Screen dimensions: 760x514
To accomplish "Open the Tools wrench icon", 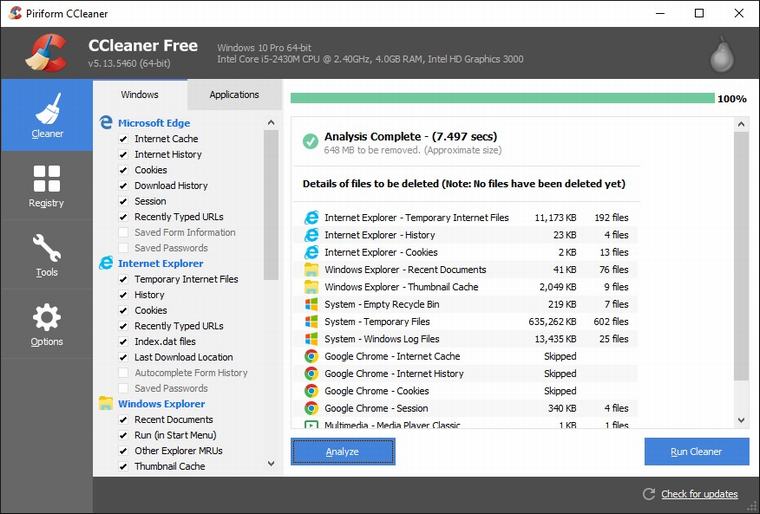I will tap(47, 248).
